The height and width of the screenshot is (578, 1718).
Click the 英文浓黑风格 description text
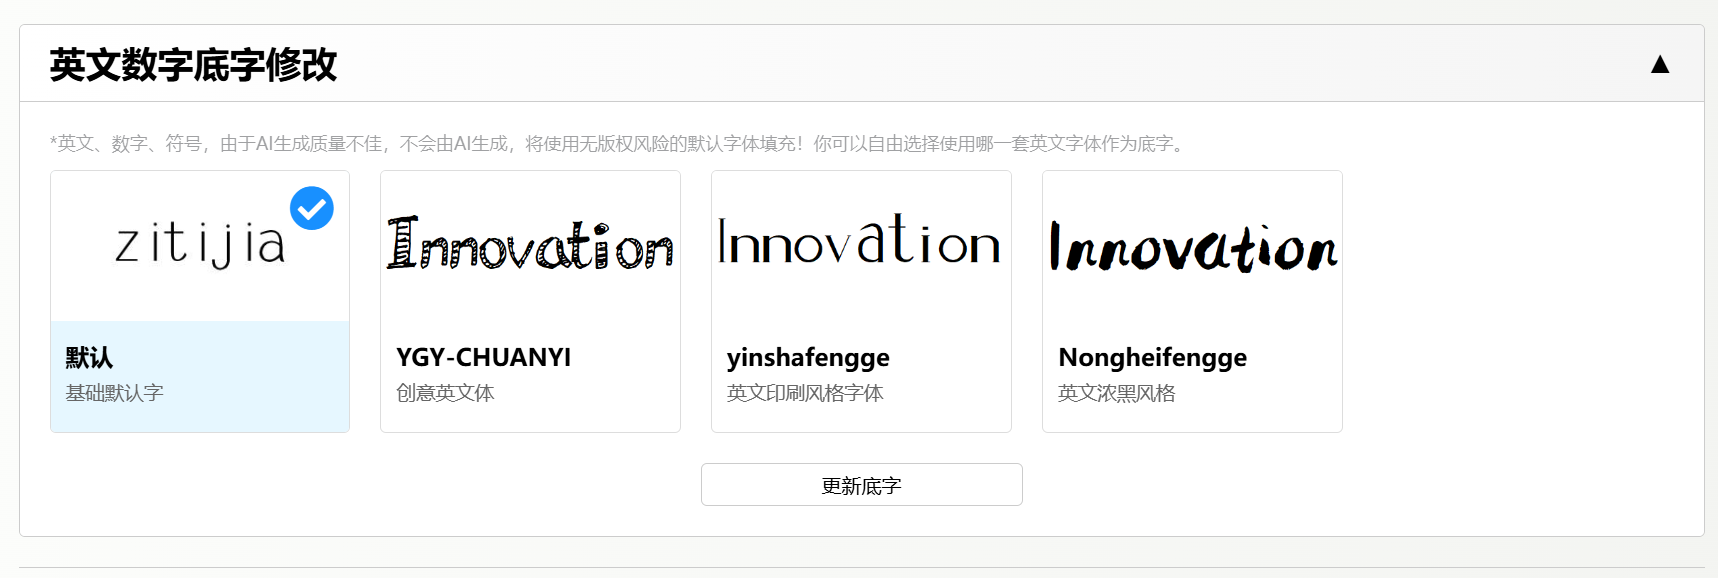pos(1116,393)
